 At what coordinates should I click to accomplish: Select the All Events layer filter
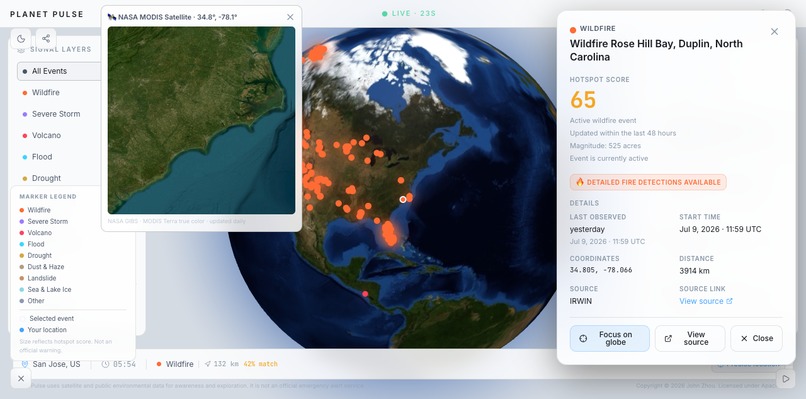(x=59, y=71)
